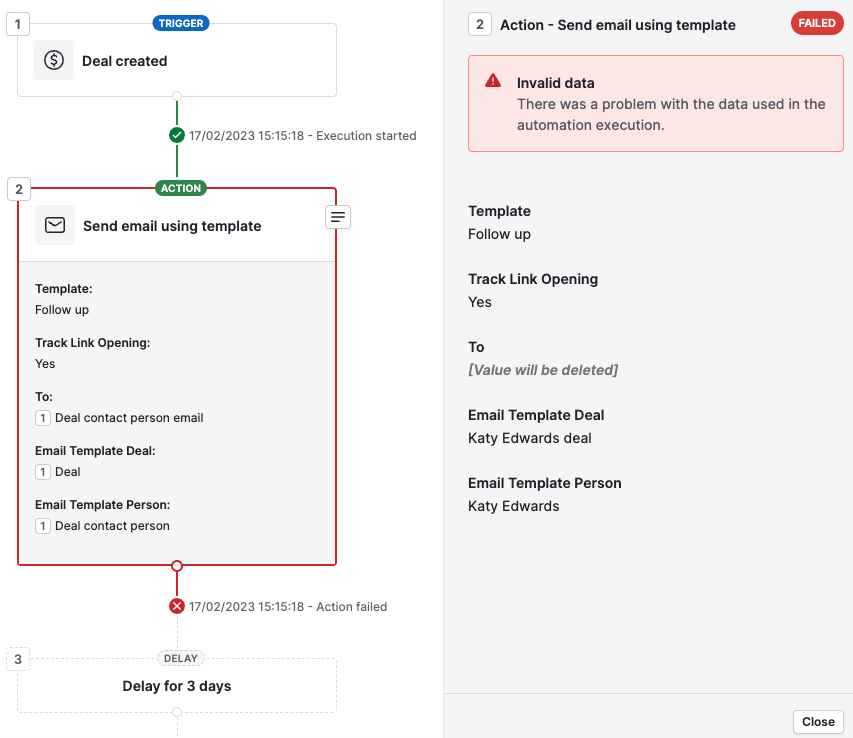Click the step 2 number badge on action card
This screenshot has height=738, width=853.
(17, 188)
